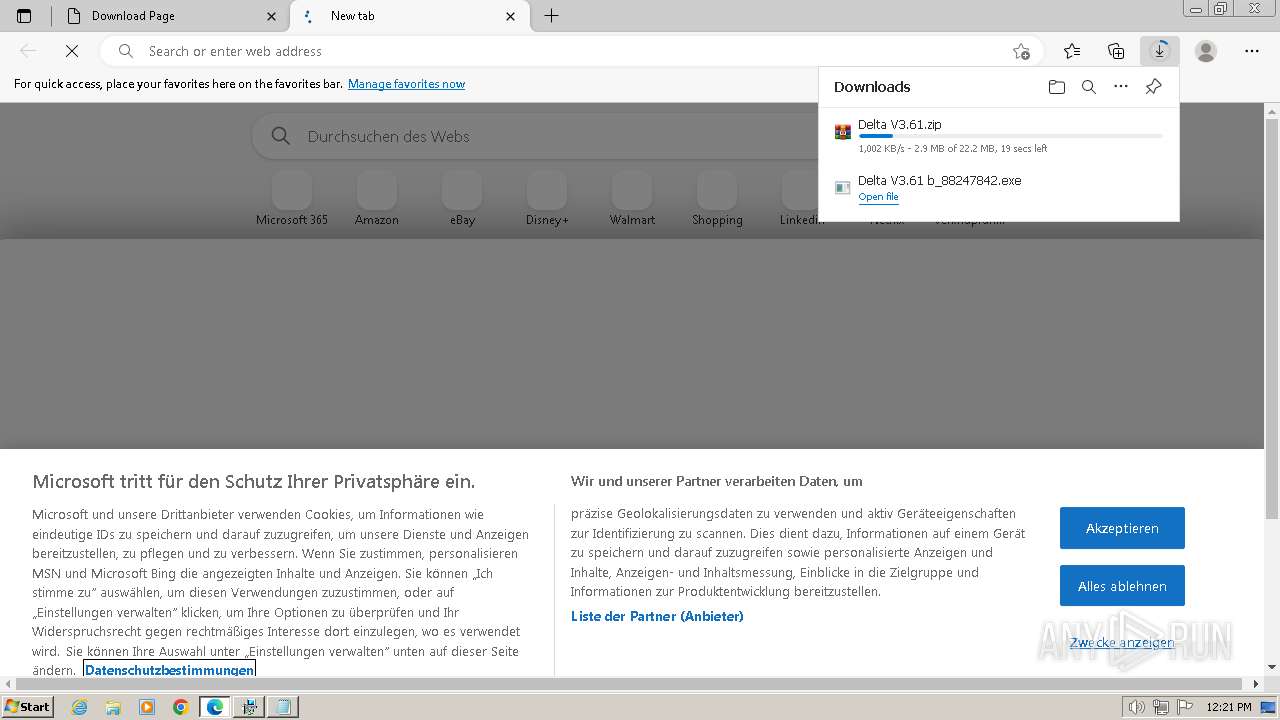
Task: Open Liste der Partner (Anbieter) link
Action: tap(657, 616)
